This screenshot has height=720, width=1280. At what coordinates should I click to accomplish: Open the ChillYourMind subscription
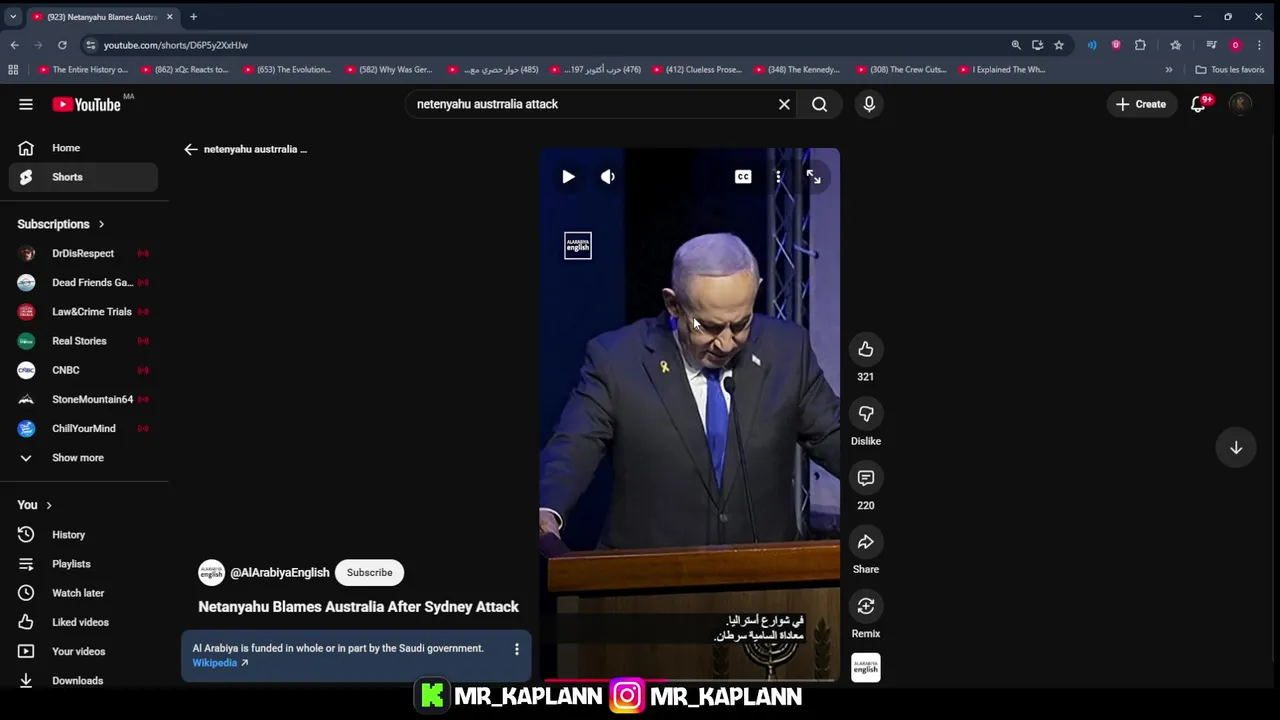pyautogui.click(x=84, y=428)
